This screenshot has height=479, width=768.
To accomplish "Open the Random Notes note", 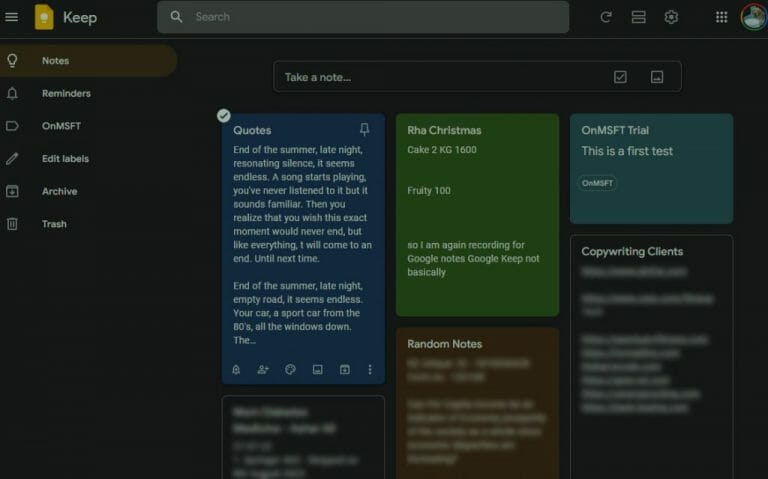I will 478,404.
